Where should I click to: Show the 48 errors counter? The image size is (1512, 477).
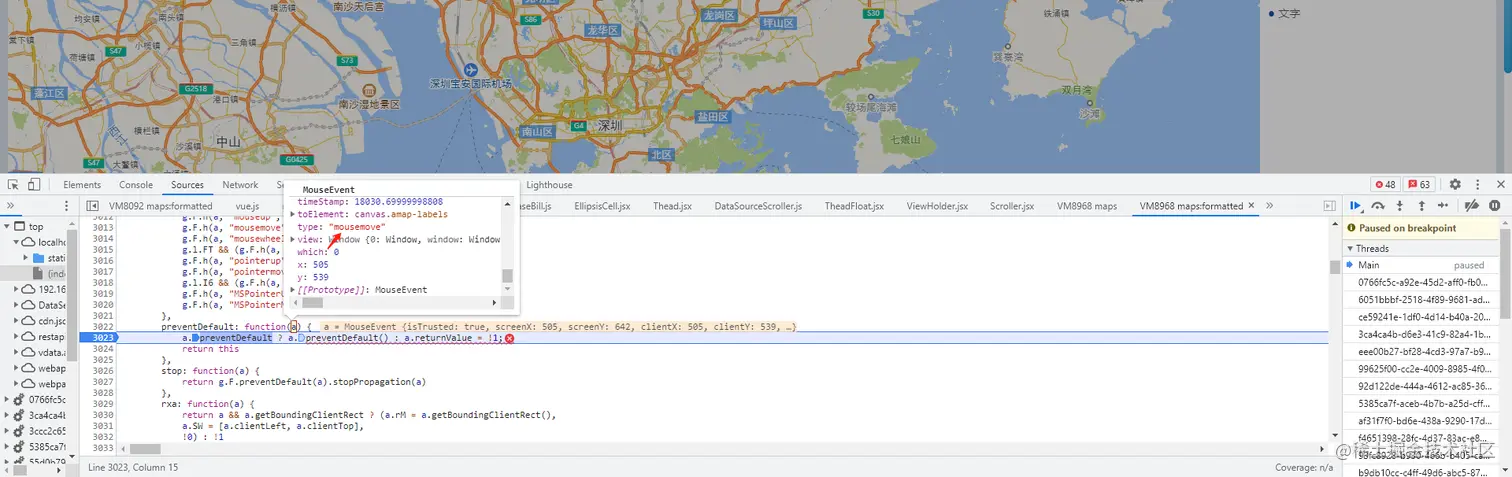[x=1385, y=185]
